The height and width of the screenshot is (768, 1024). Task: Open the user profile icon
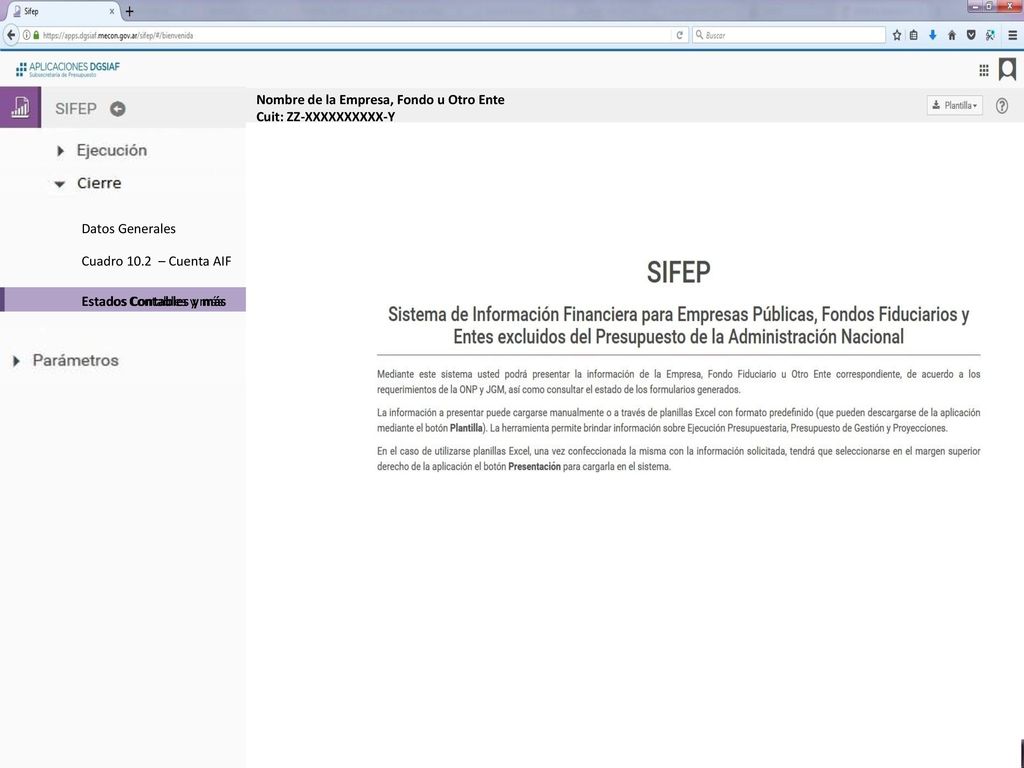point(1008,69)
